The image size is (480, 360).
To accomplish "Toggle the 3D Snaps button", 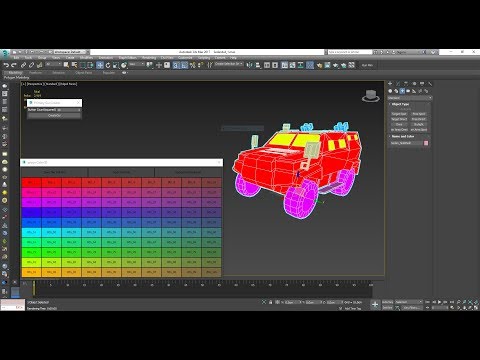I will (x=176, y=65).
